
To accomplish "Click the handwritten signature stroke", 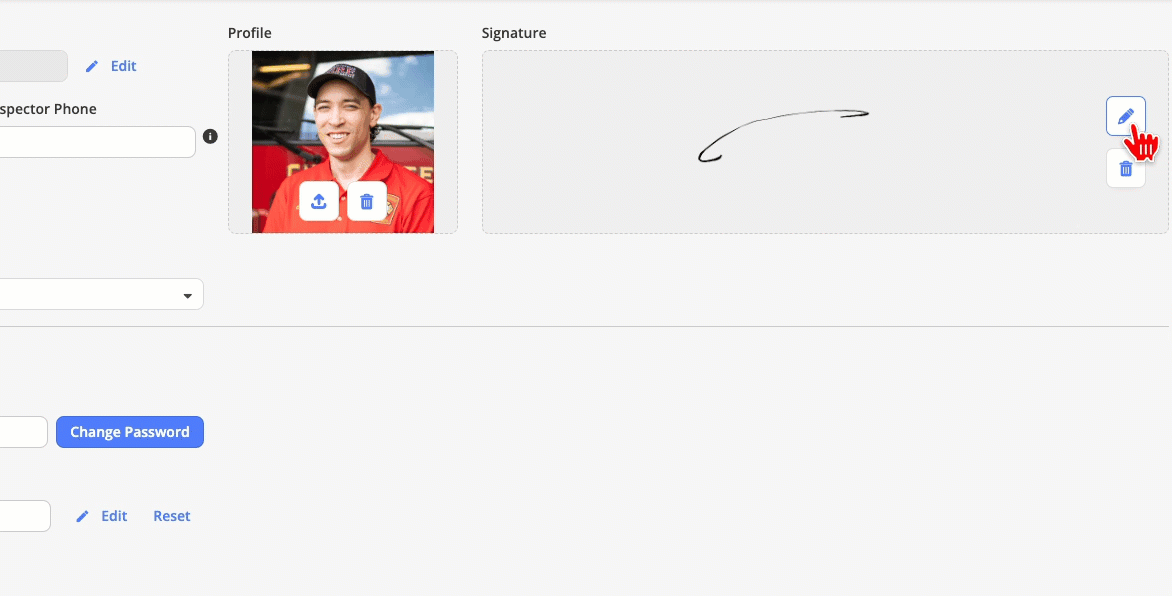I will pos(783,135).
